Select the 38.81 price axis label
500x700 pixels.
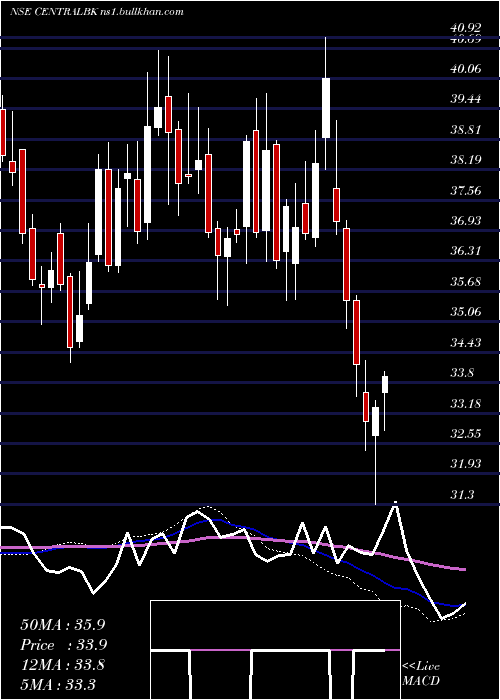(466, 129)
